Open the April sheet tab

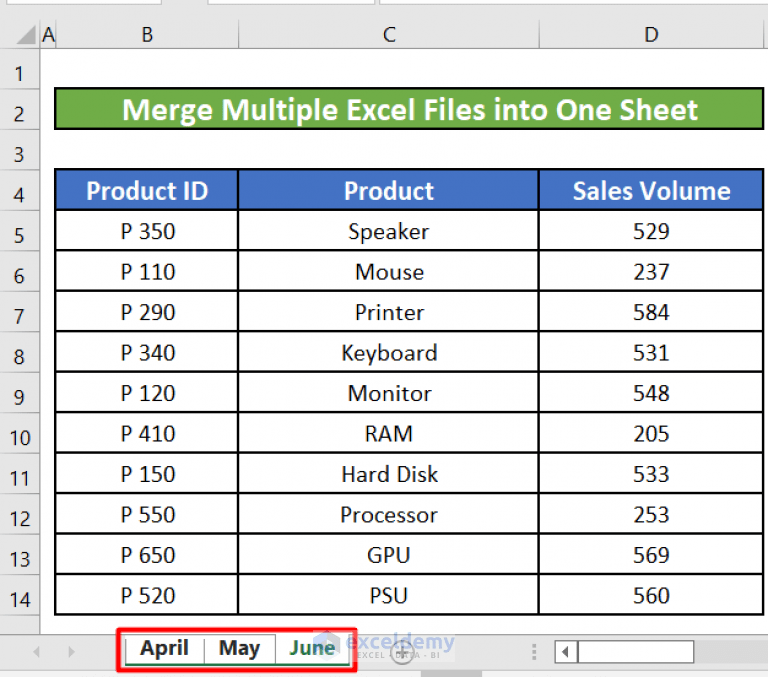(164, 649)
